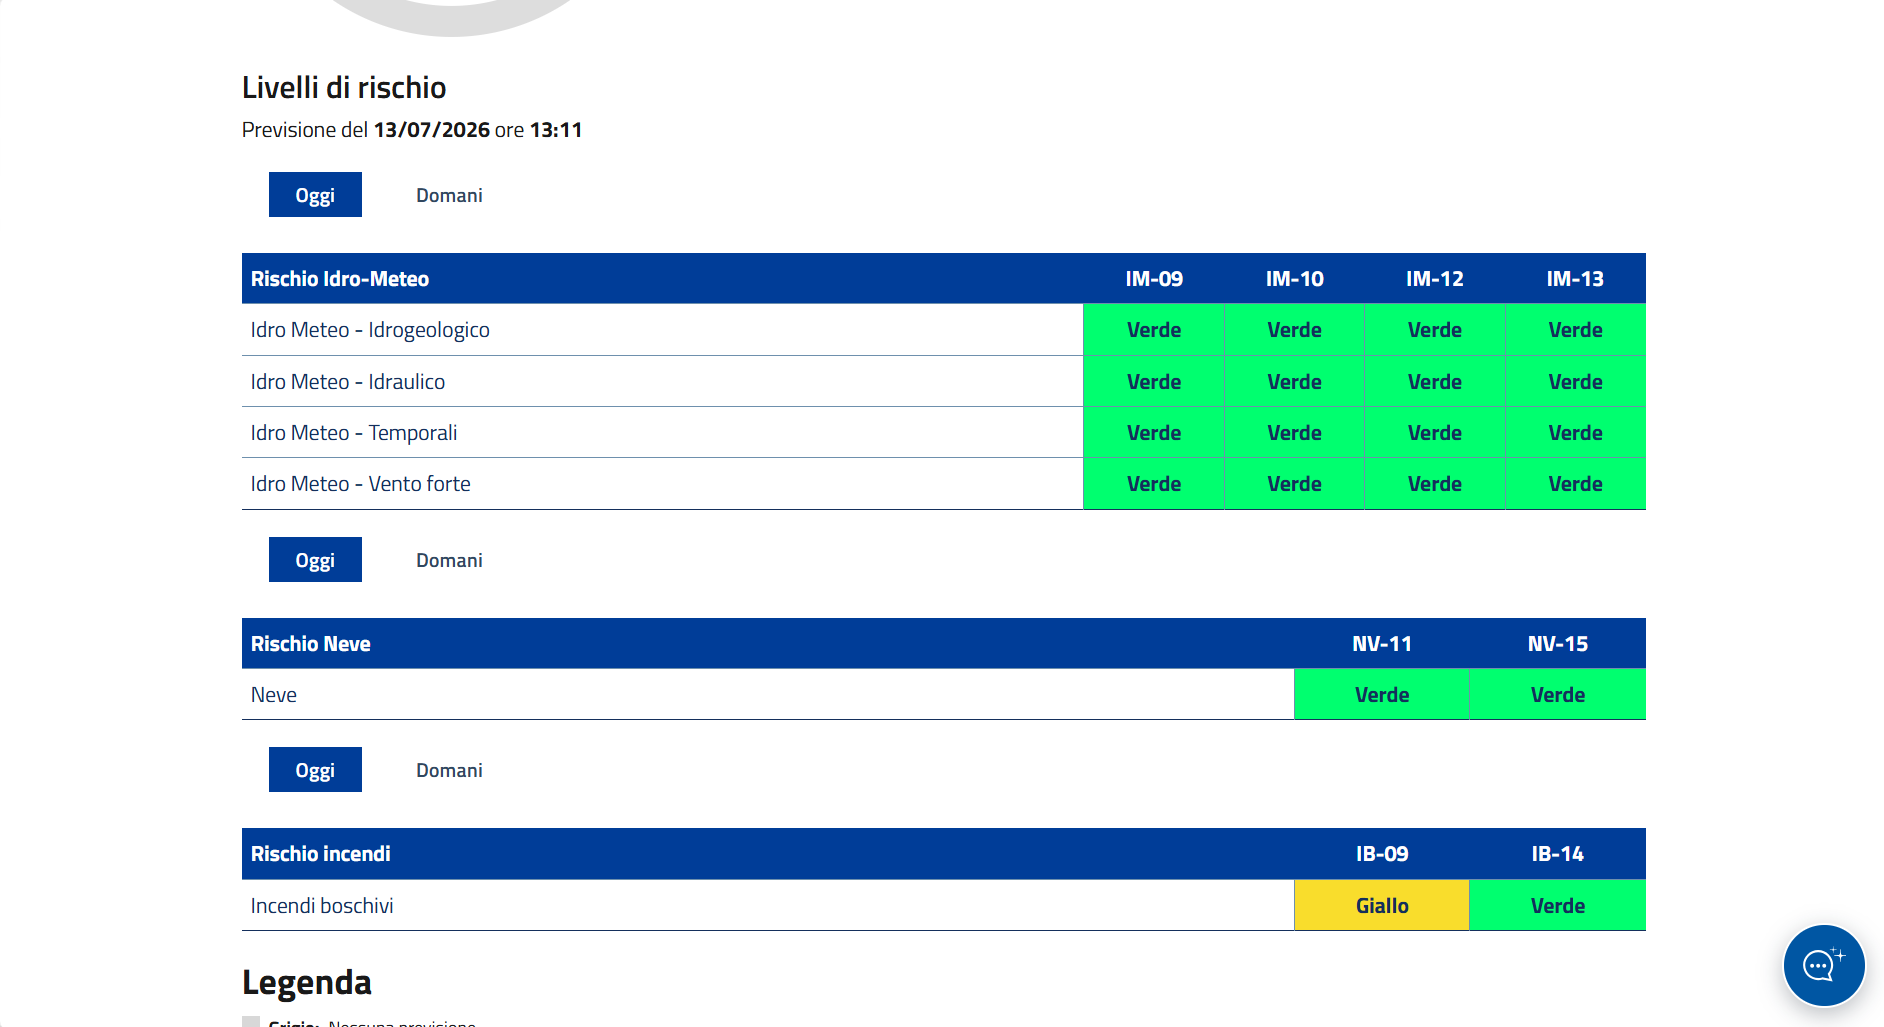The image size is (1884, 1027).
Task: Click the grey Grigio legend swatch
Action: coord(251,1022)
